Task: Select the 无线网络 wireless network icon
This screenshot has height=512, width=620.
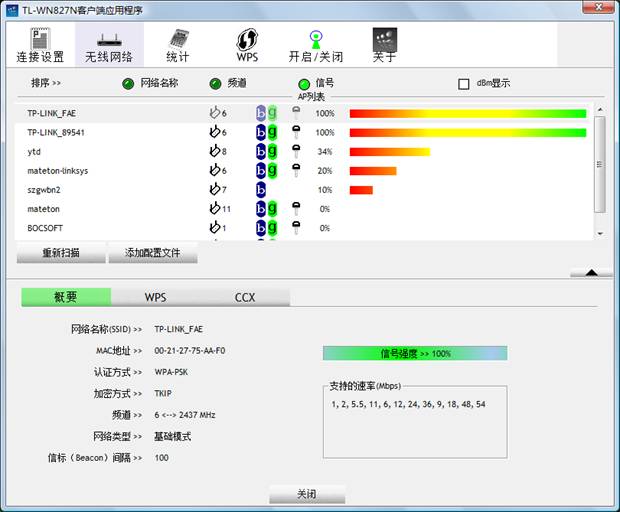Action: (108, 40)
